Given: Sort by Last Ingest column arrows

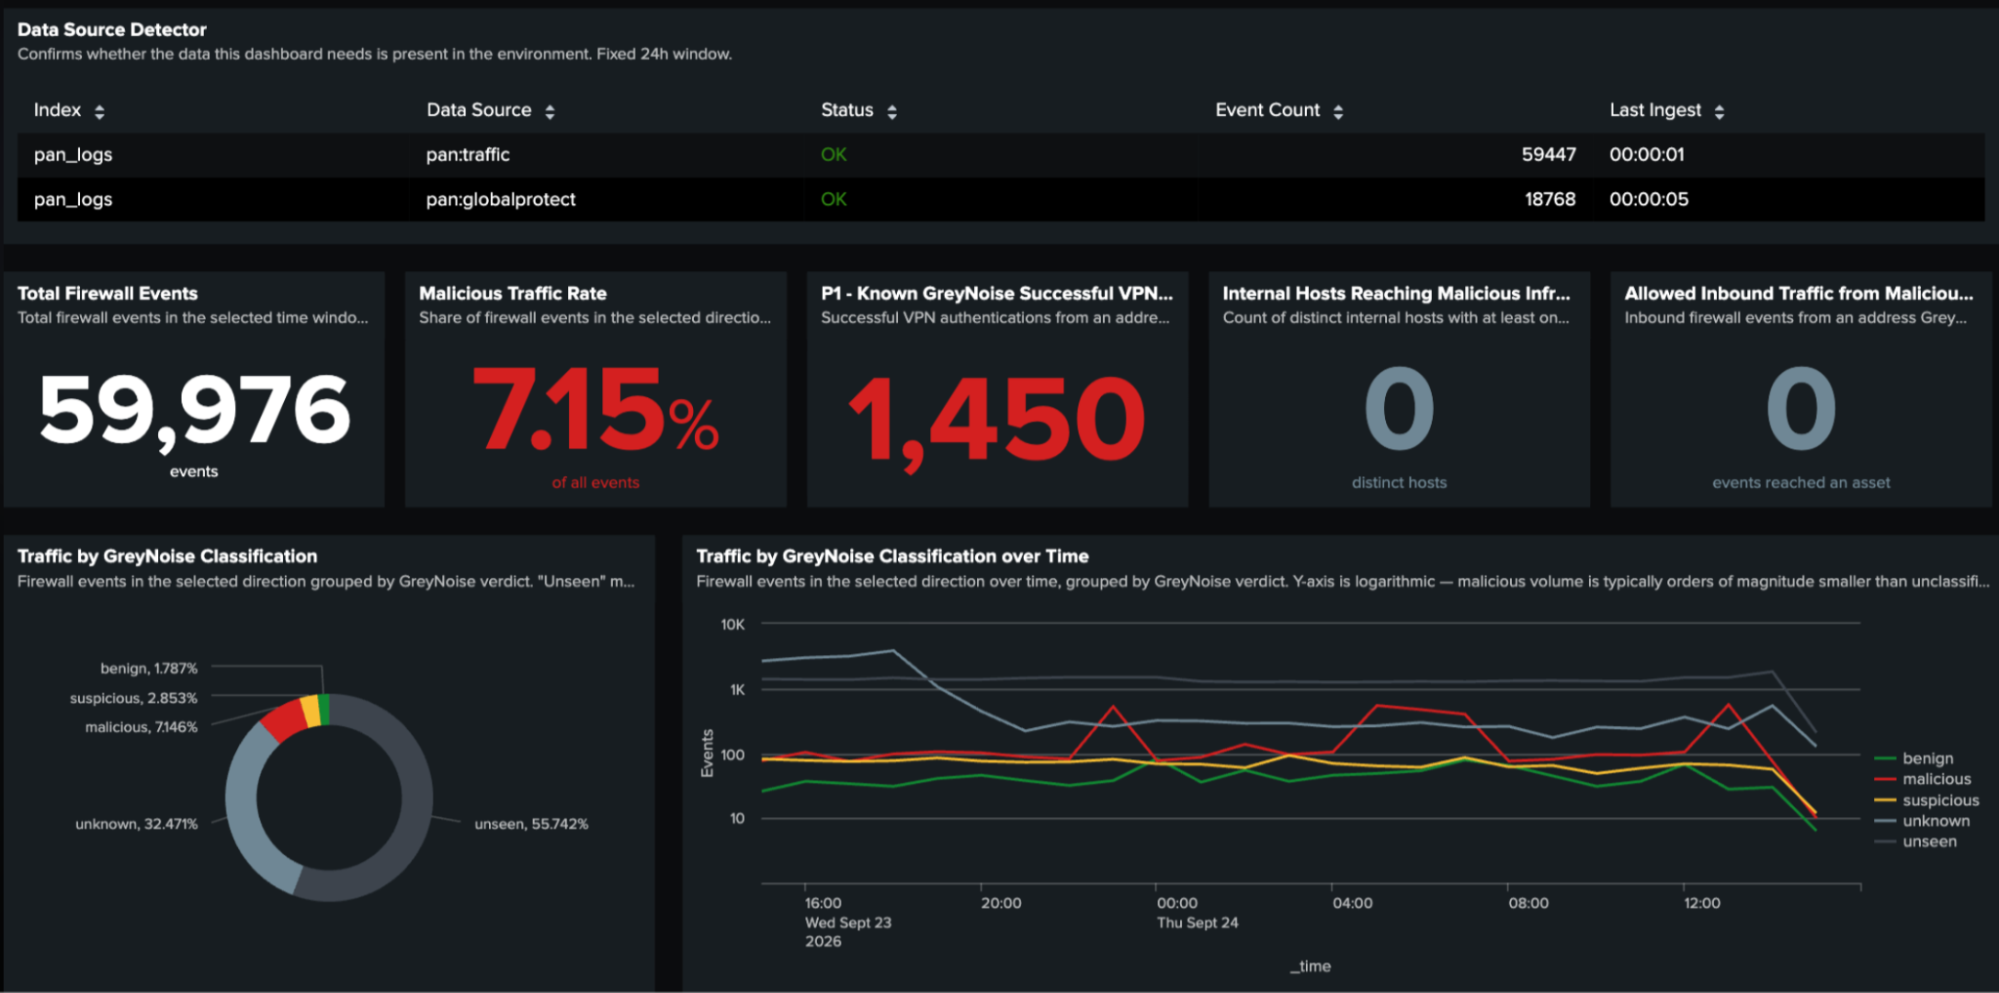Looking at the screenshot, I should [x=1719, y=112].
